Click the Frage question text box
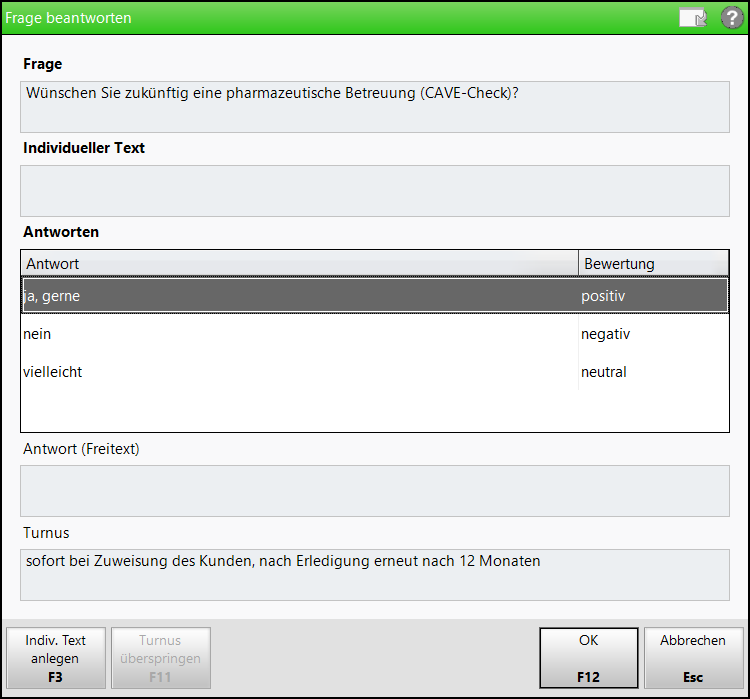Screen dimensions: 750x699 [x=375, y=107]
